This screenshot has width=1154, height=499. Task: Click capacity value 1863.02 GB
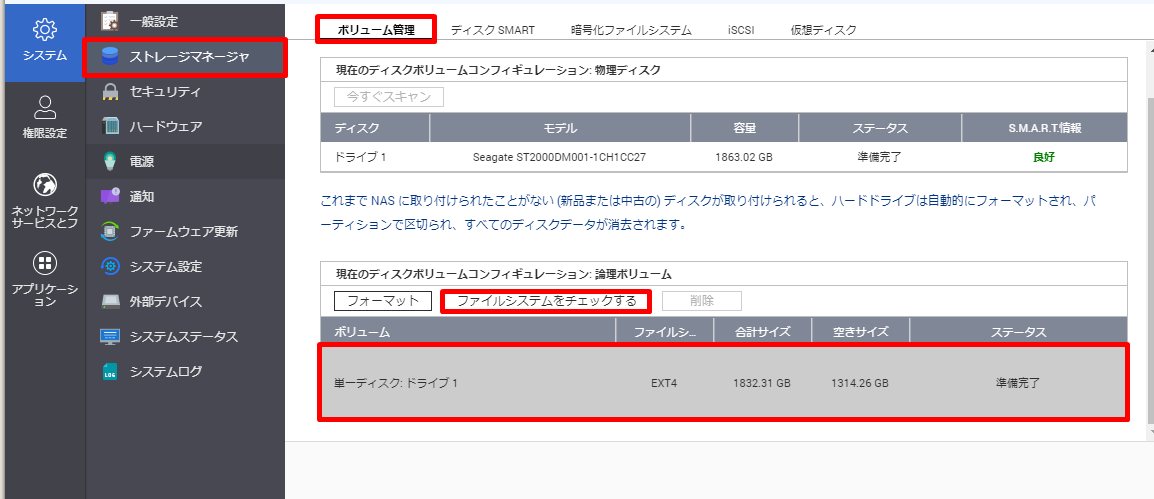coord(743,157)
